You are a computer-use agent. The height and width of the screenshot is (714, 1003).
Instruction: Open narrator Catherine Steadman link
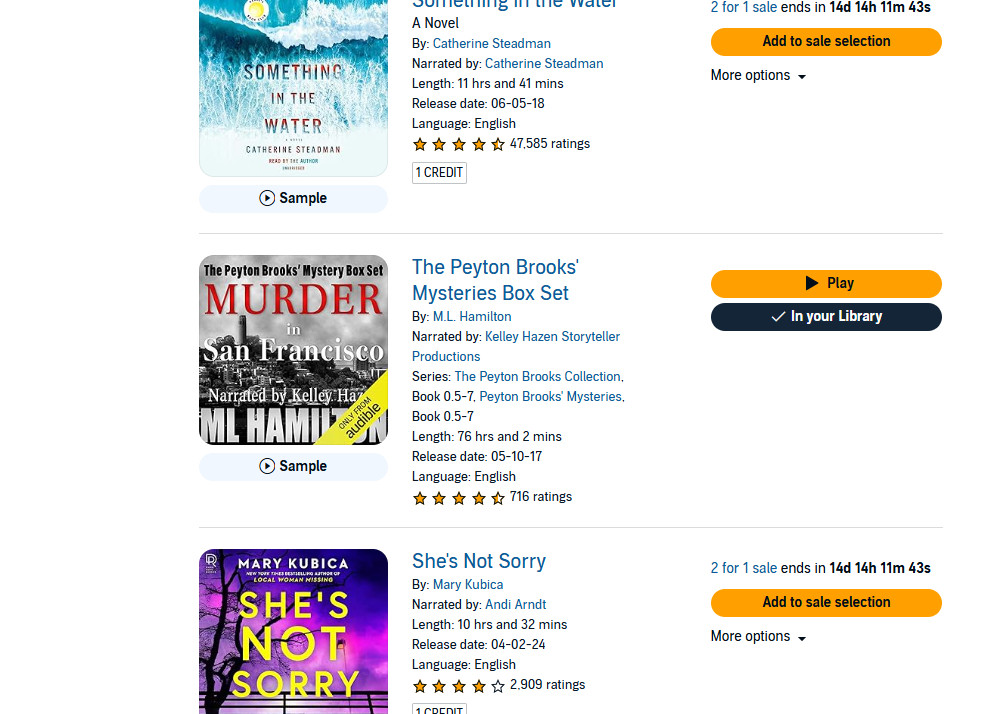[544, 63]
